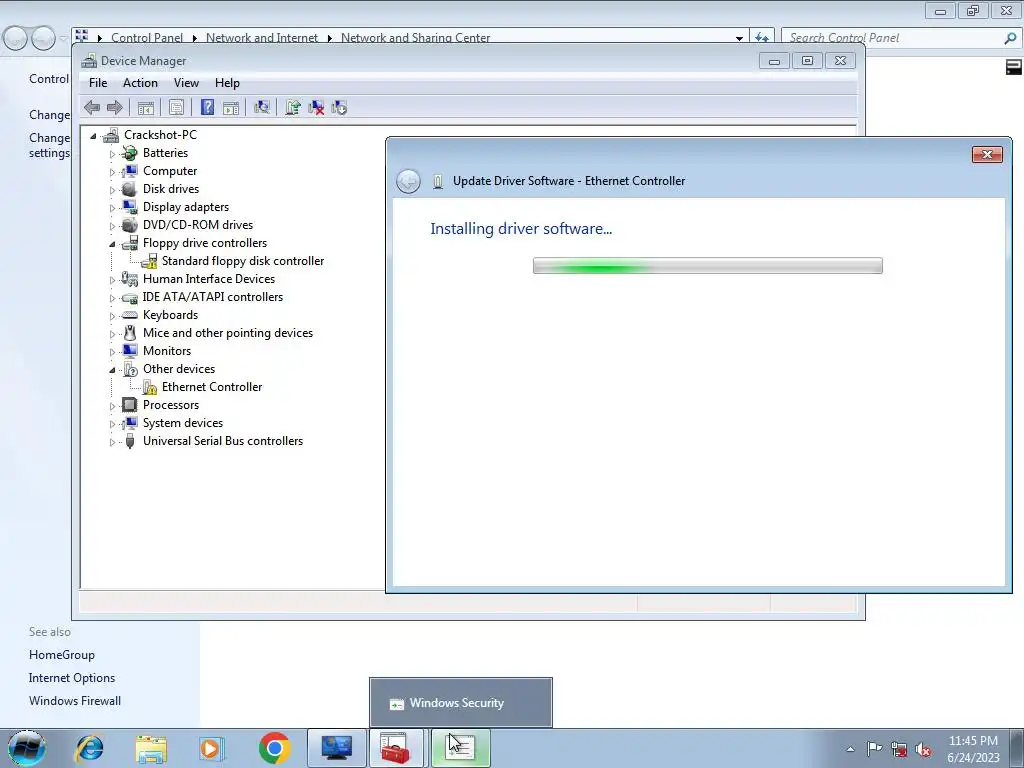Click the Internet Options link
The width and height of the screenshot is (1024, 768).
pyautogui.click(x=72, y=678)
